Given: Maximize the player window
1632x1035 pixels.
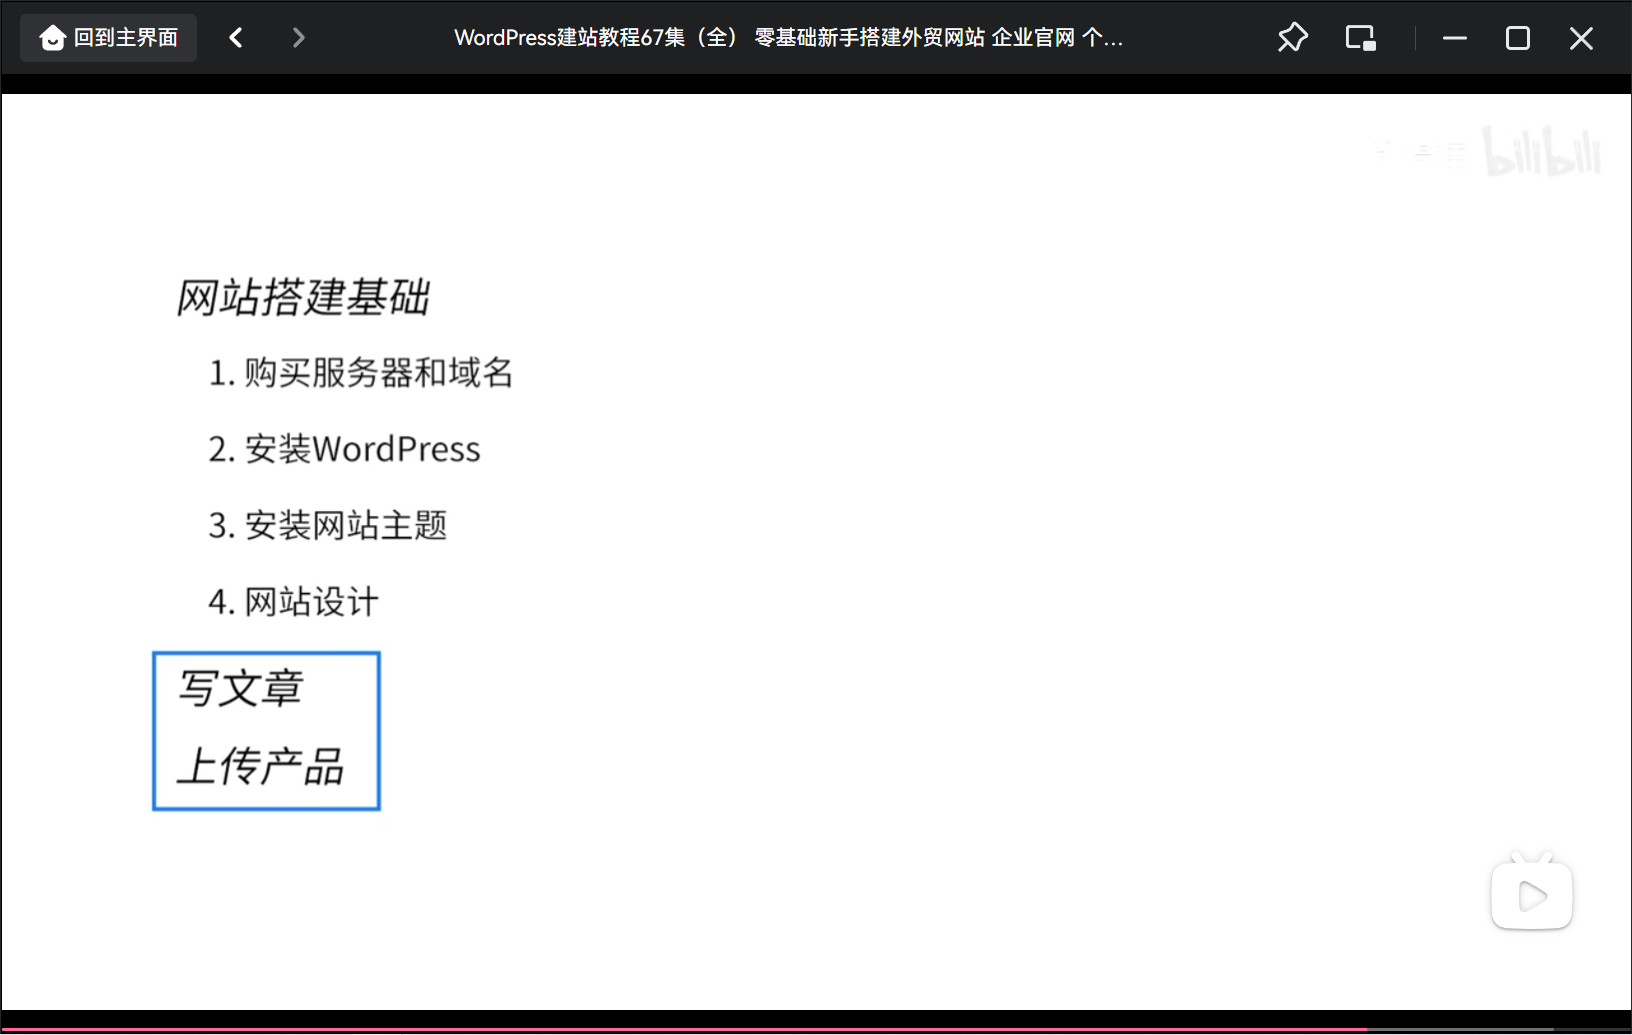Looking at the screenshot, I should tap(1518, 38).
